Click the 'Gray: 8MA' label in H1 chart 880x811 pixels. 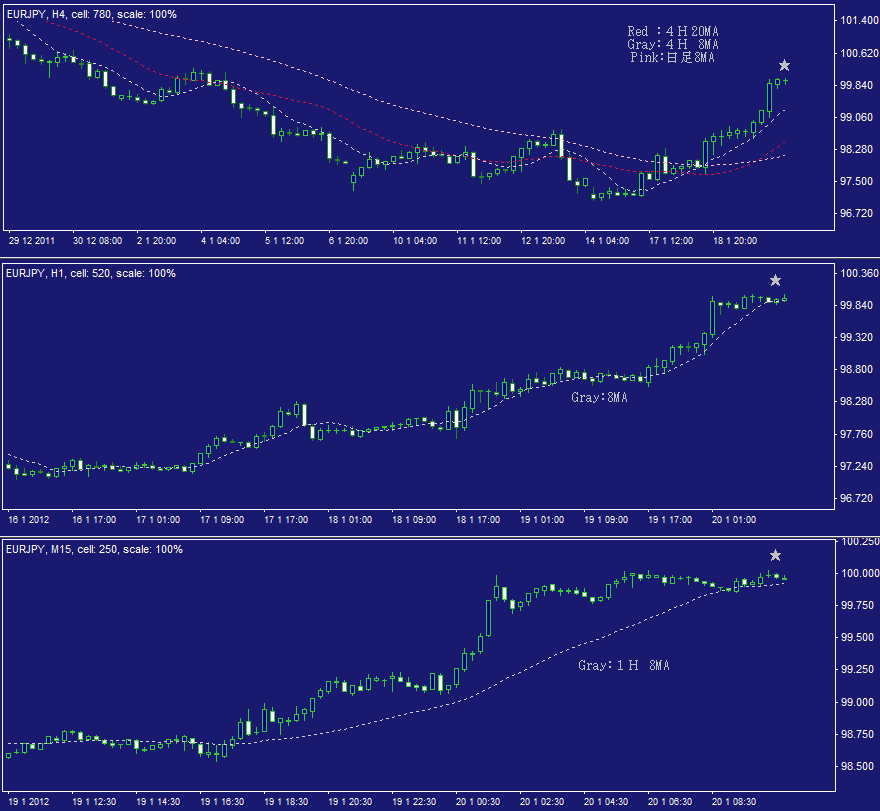point(599,397)
